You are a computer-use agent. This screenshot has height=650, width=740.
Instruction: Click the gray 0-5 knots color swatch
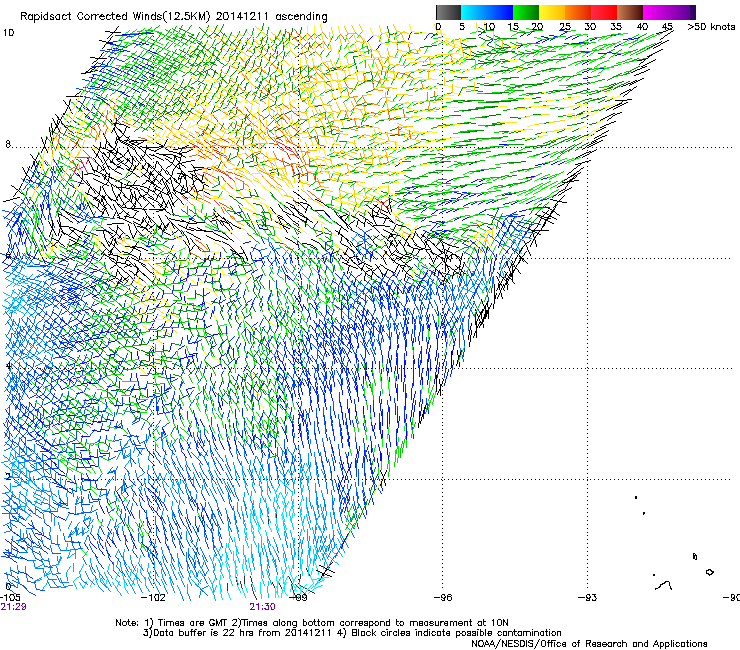448,12
